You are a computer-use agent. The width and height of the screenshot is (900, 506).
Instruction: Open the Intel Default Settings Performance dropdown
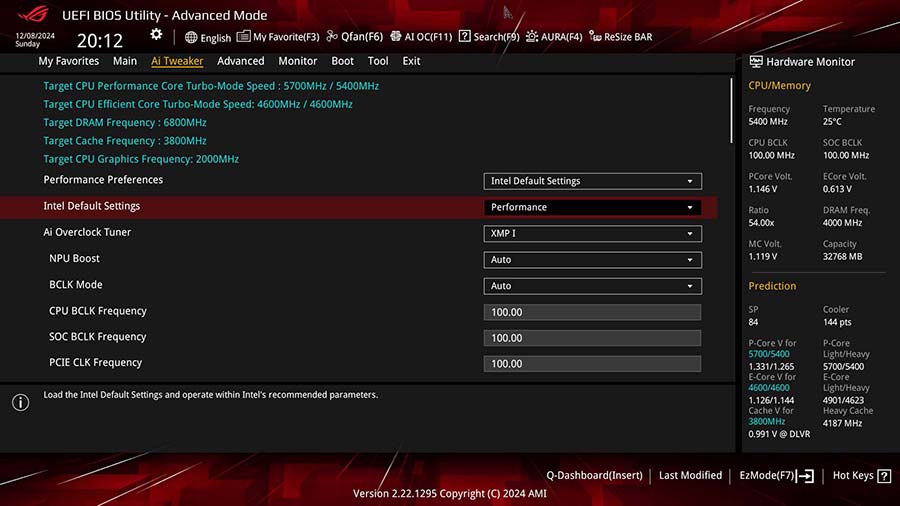coord(592,207)
